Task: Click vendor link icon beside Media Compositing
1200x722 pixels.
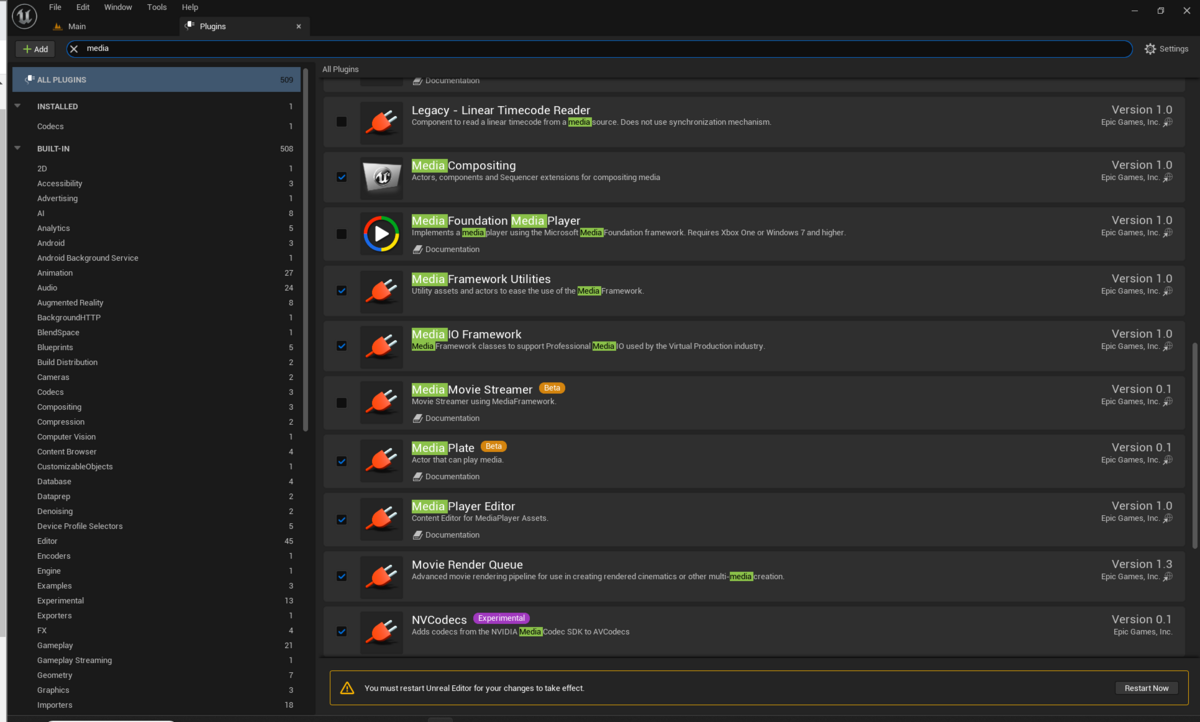Action: (x=1167, y=177)
